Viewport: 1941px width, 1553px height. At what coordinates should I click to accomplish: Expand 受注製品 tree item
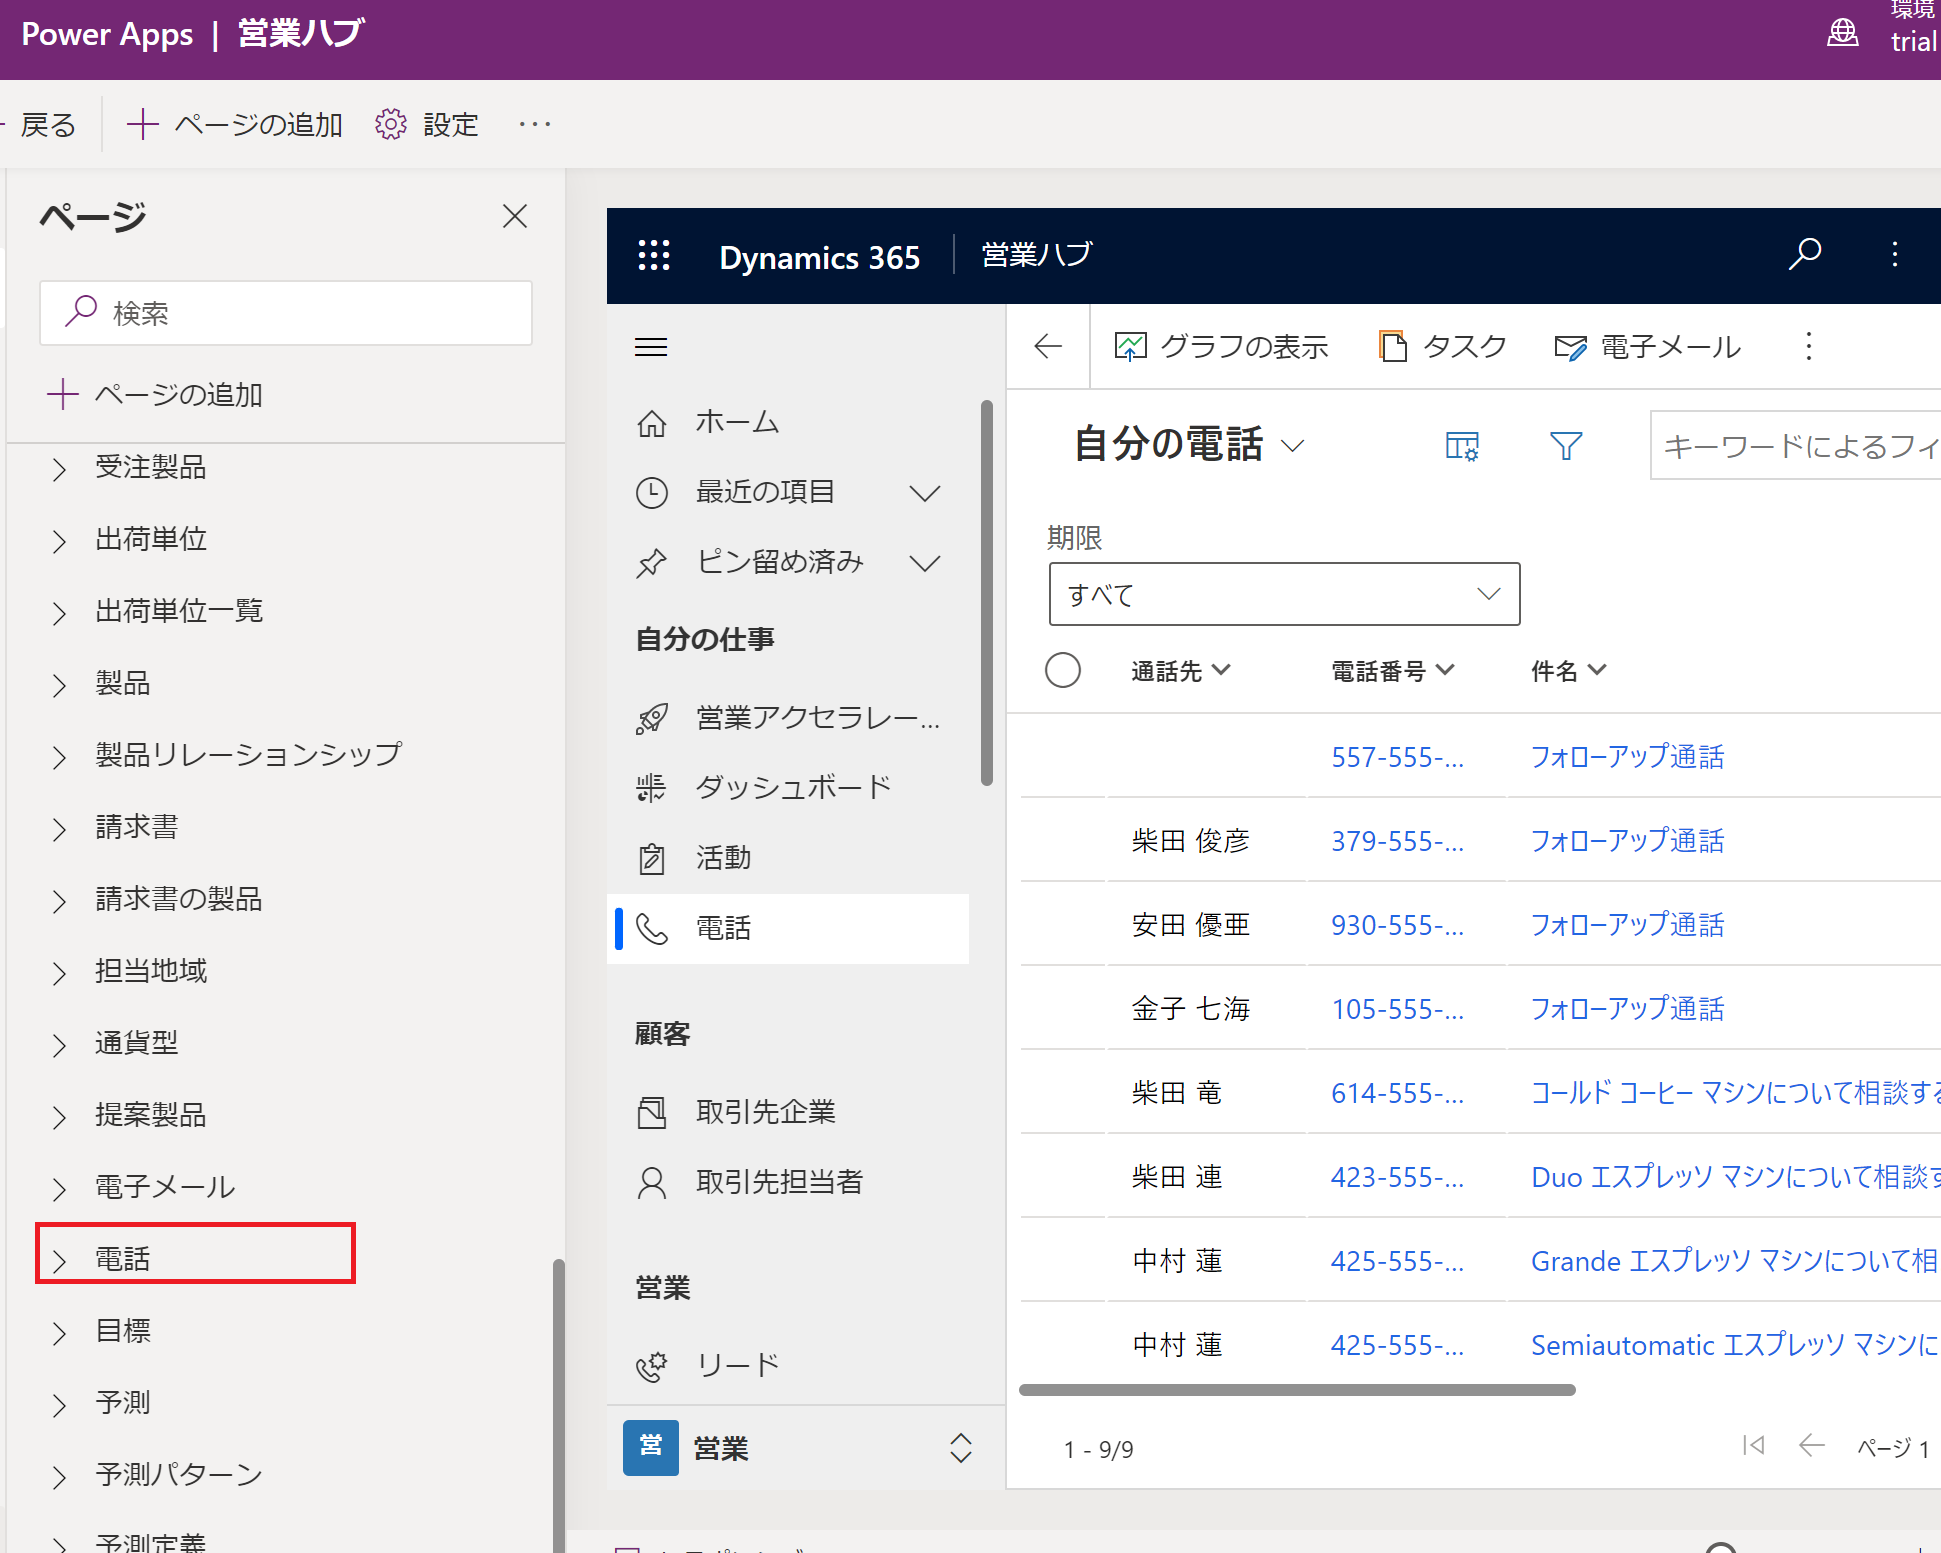pyautogui.click(x=59, y=468)
